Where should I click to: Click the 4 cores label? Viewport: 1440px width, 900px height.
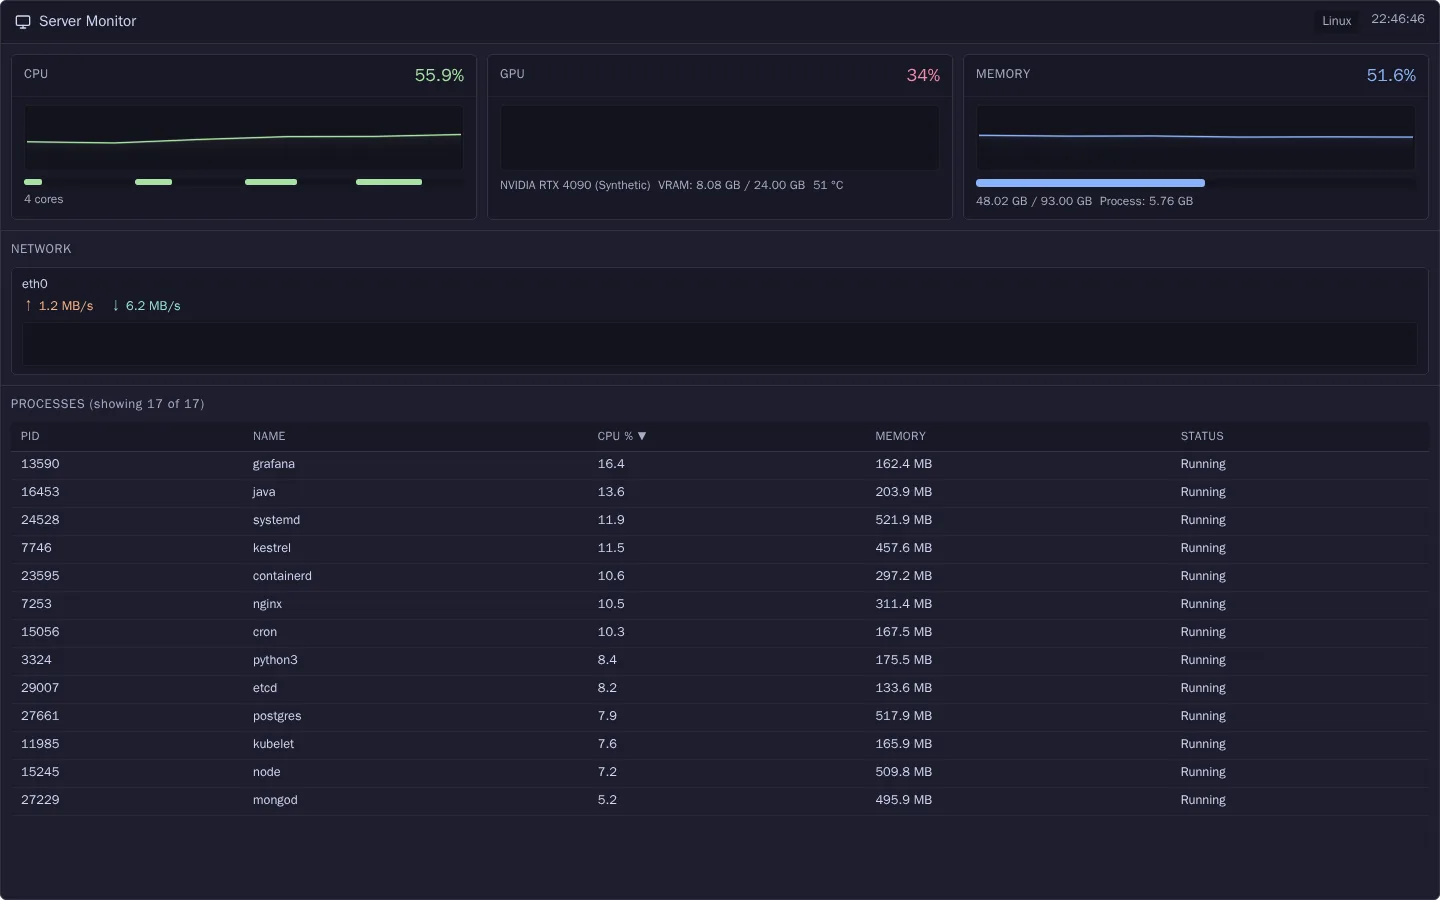[x=43, y=199]
